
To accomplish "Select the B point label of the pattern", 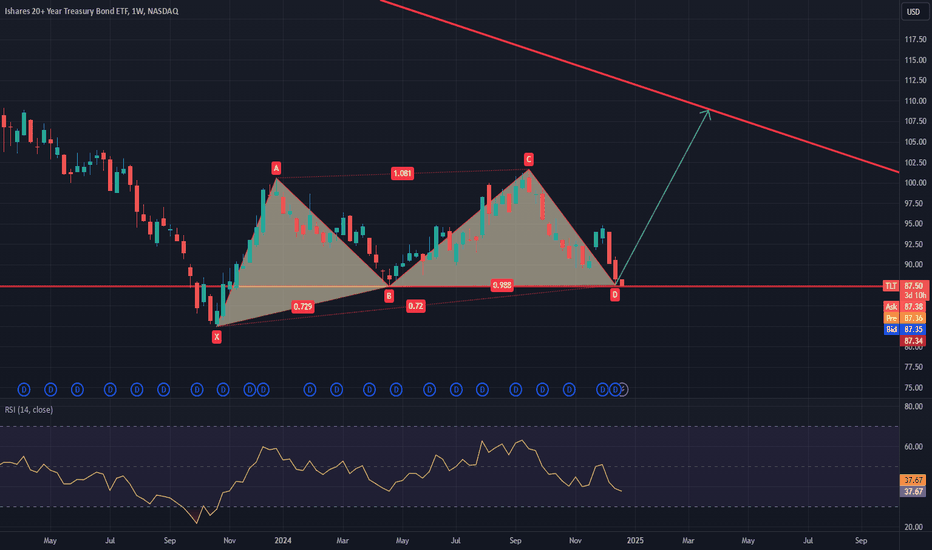I will [389, 296].
